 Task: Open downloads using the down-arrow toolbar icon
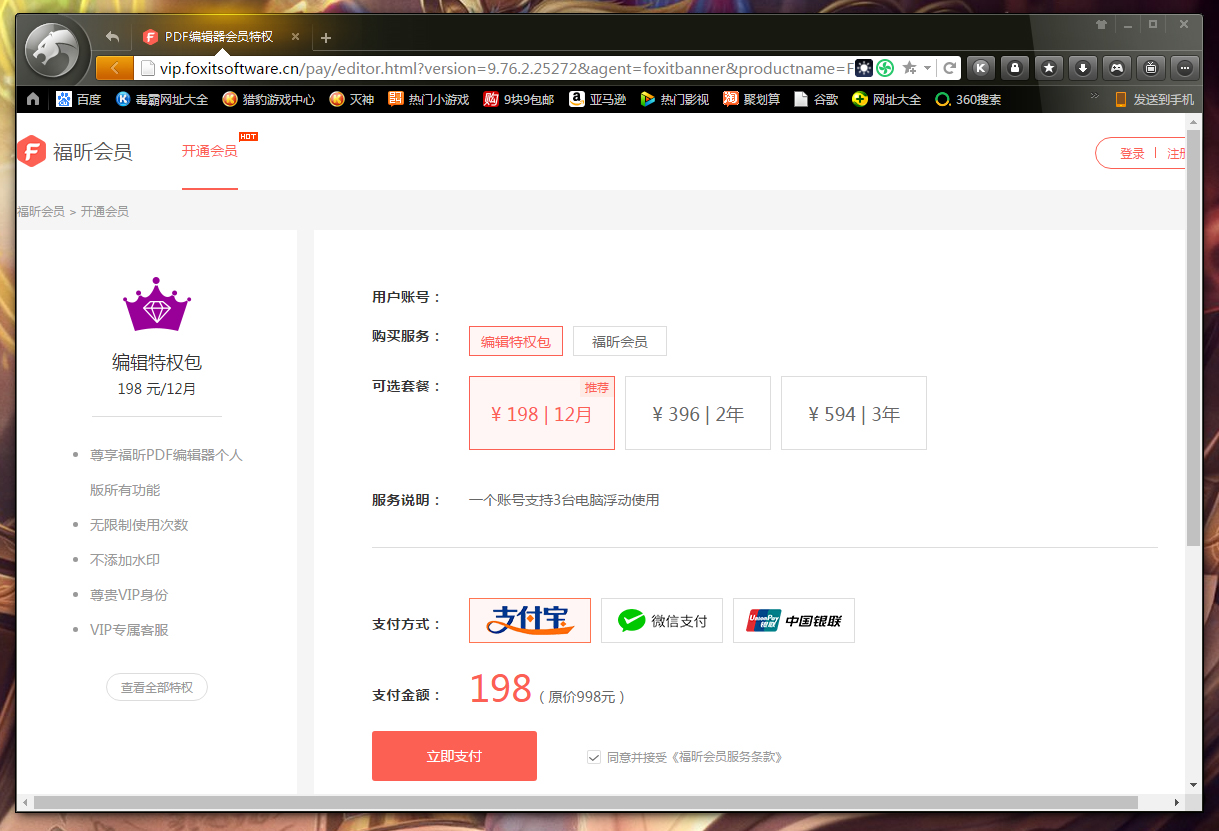coord(1082,68)
